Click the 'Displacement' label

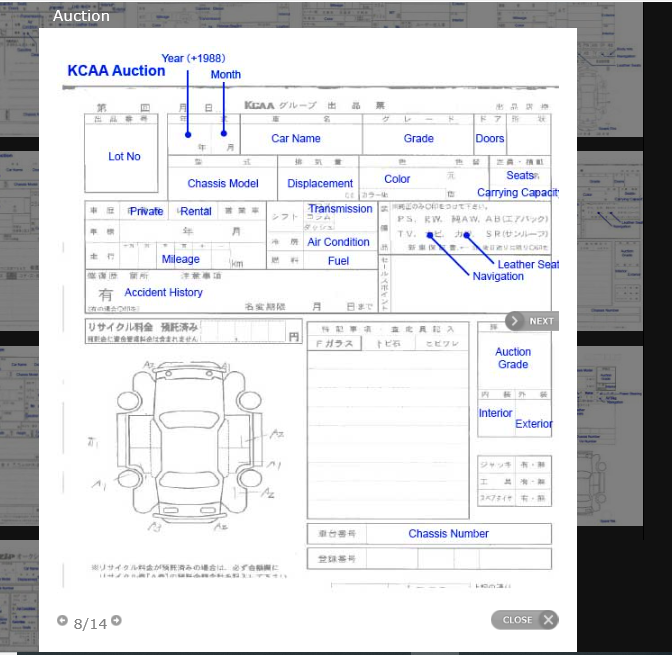click(x=320, y=183)
